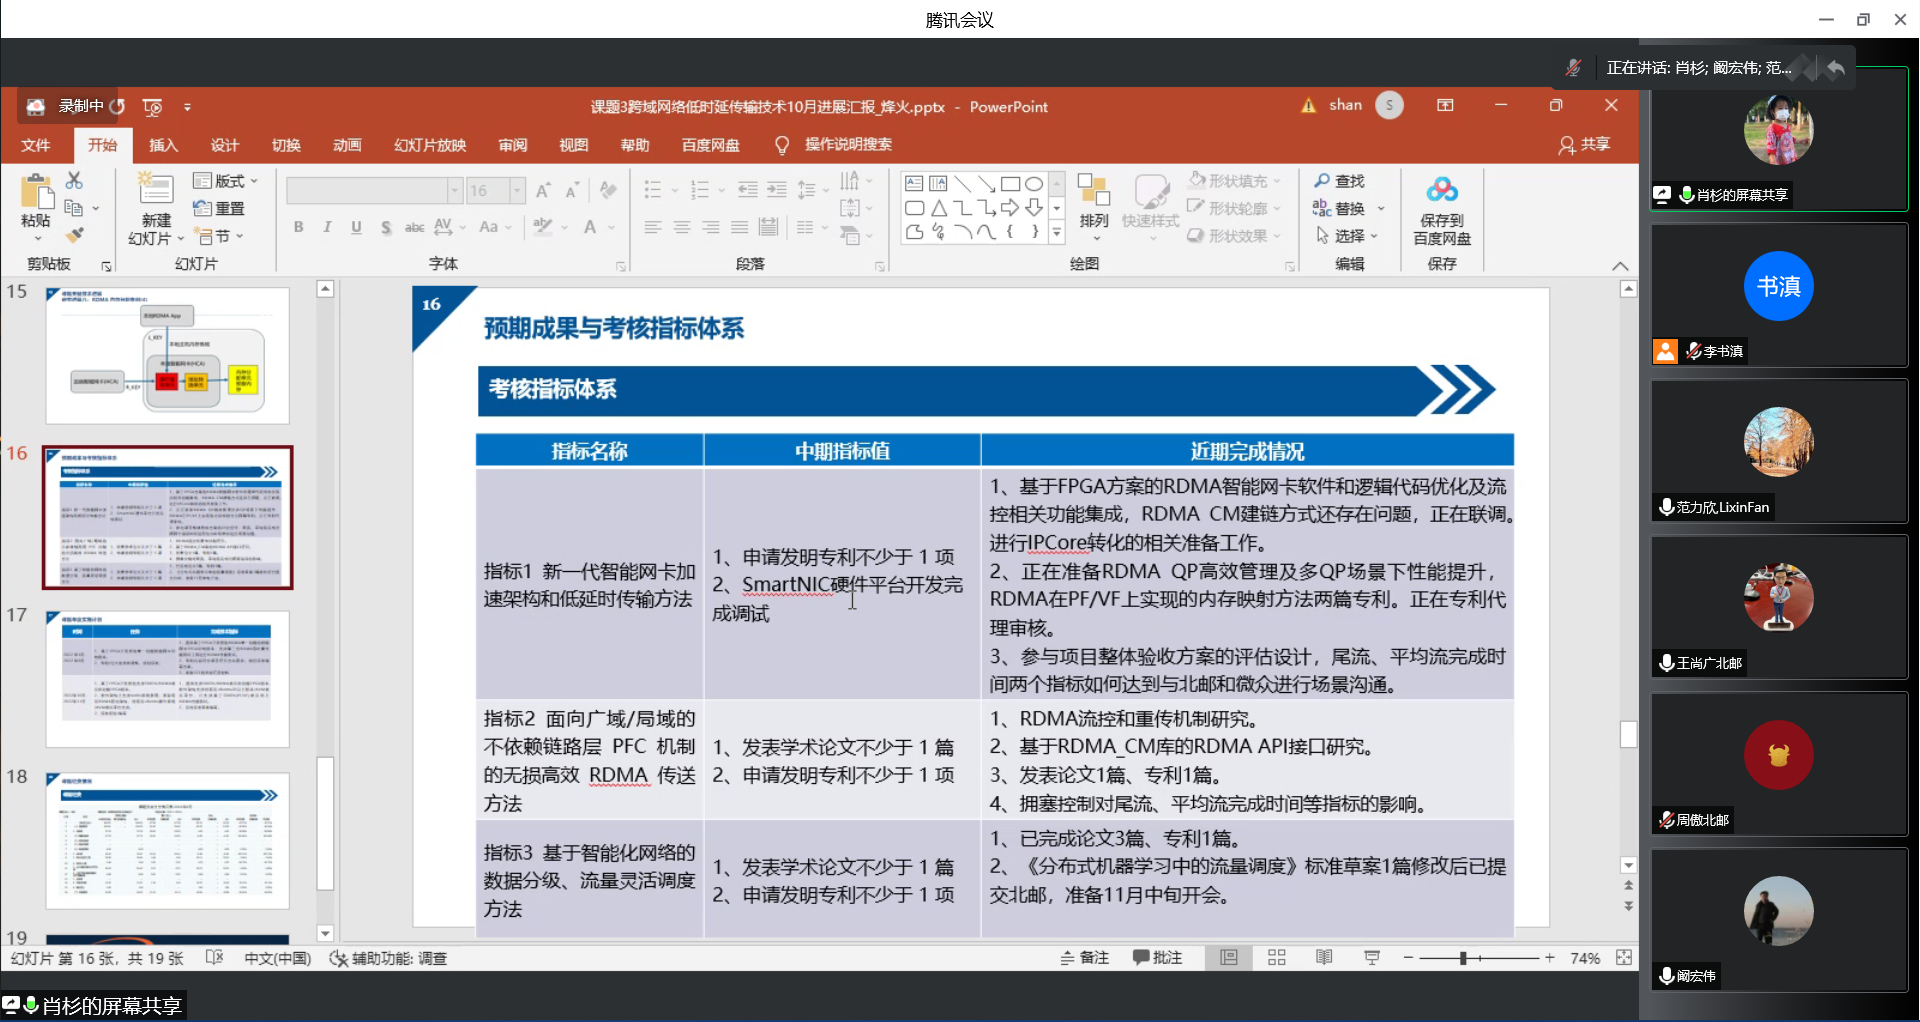Toggle Bold formatting
This screenshot has height=1022, width=1920.
(298, 227)
